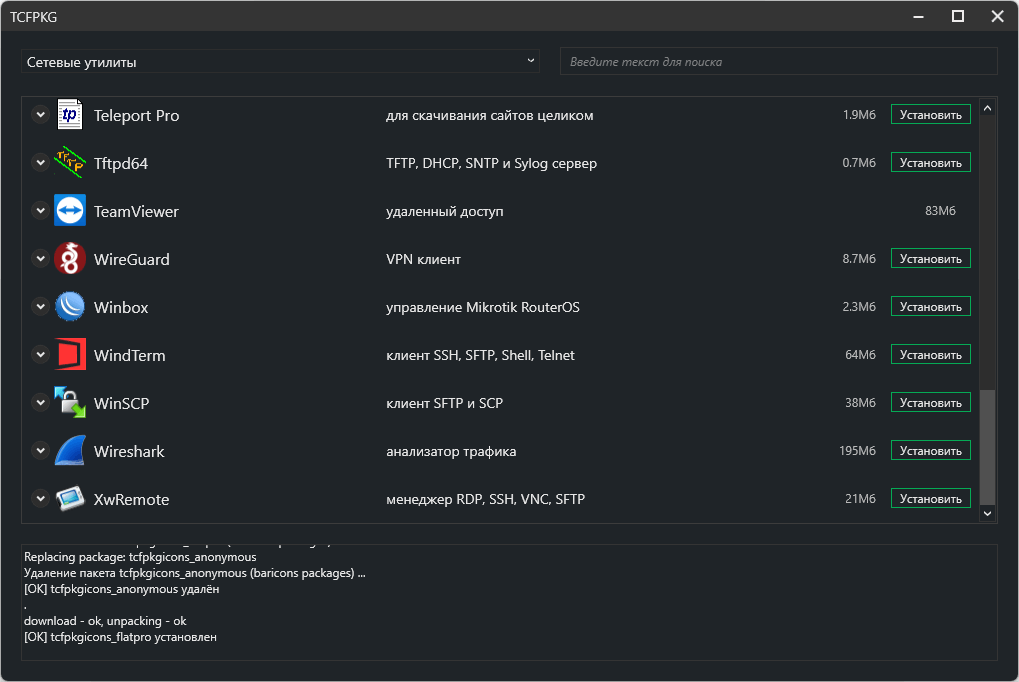Select the WinSCP padlock icon

point(70,403)
